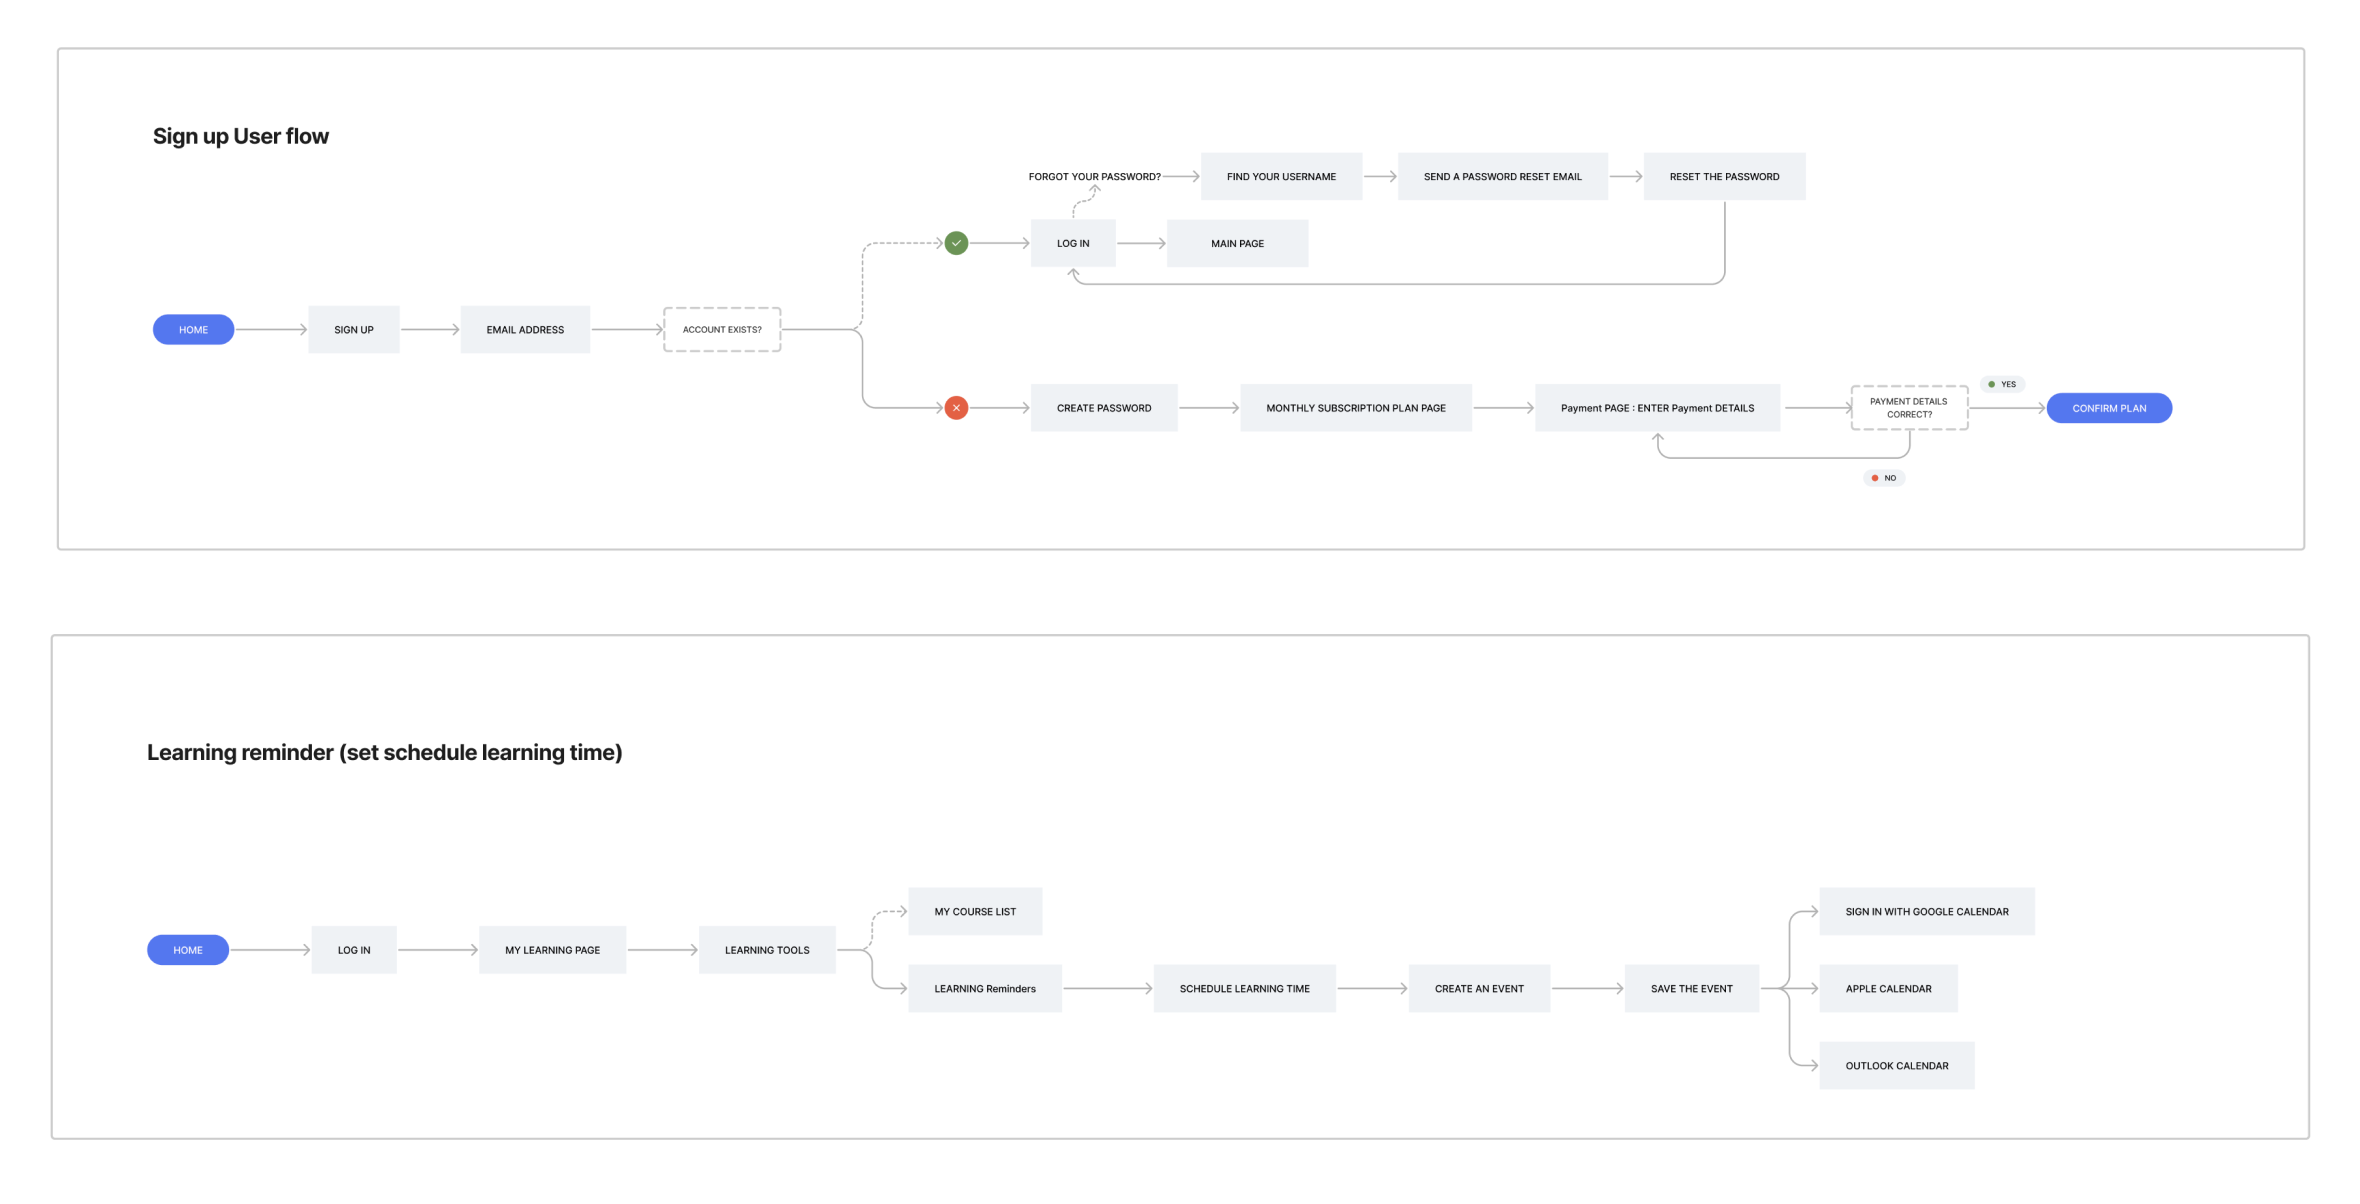Image resolution: width=2360 pixels, height=1204 pixels.
Task: Select the LEARNING TOOLS node
Action: click(767, 950)
